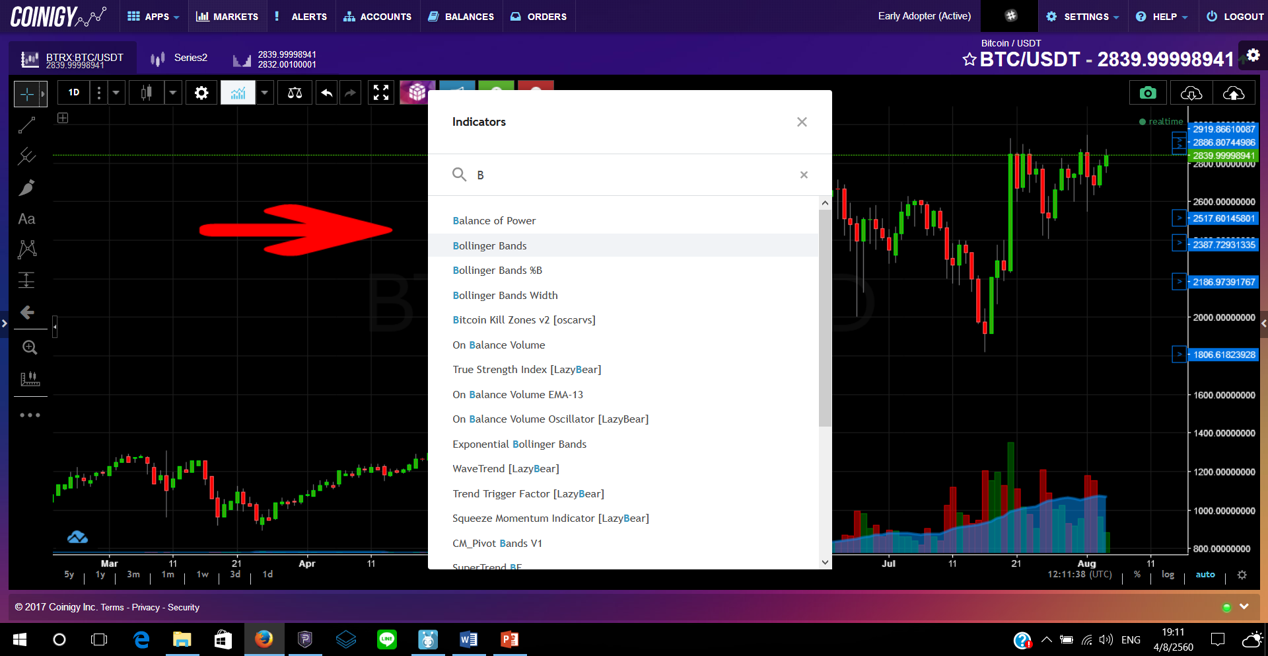Select Balance of Power indicator
1268x656 pixels.
(x=623, y=220)
